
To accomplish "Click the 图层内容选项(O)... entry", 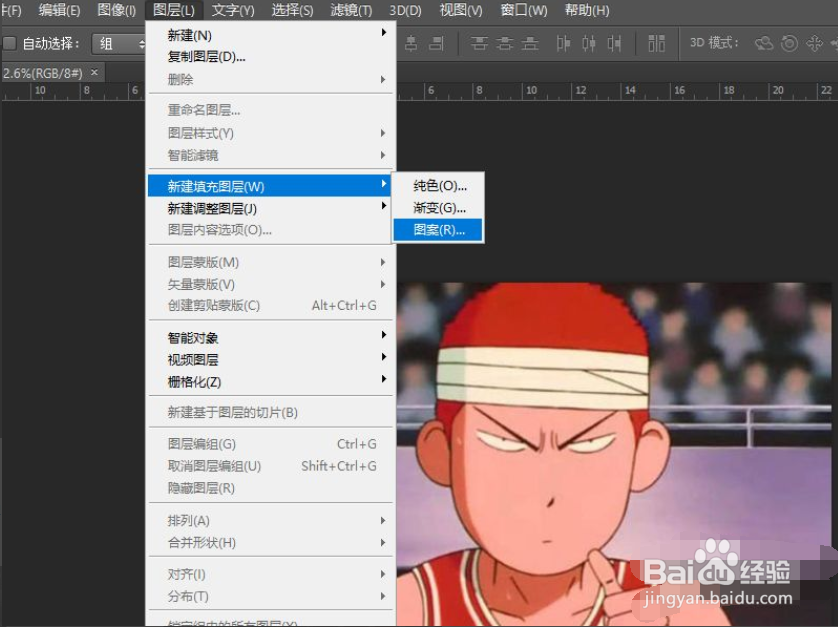I will click(x=270, y=230).
